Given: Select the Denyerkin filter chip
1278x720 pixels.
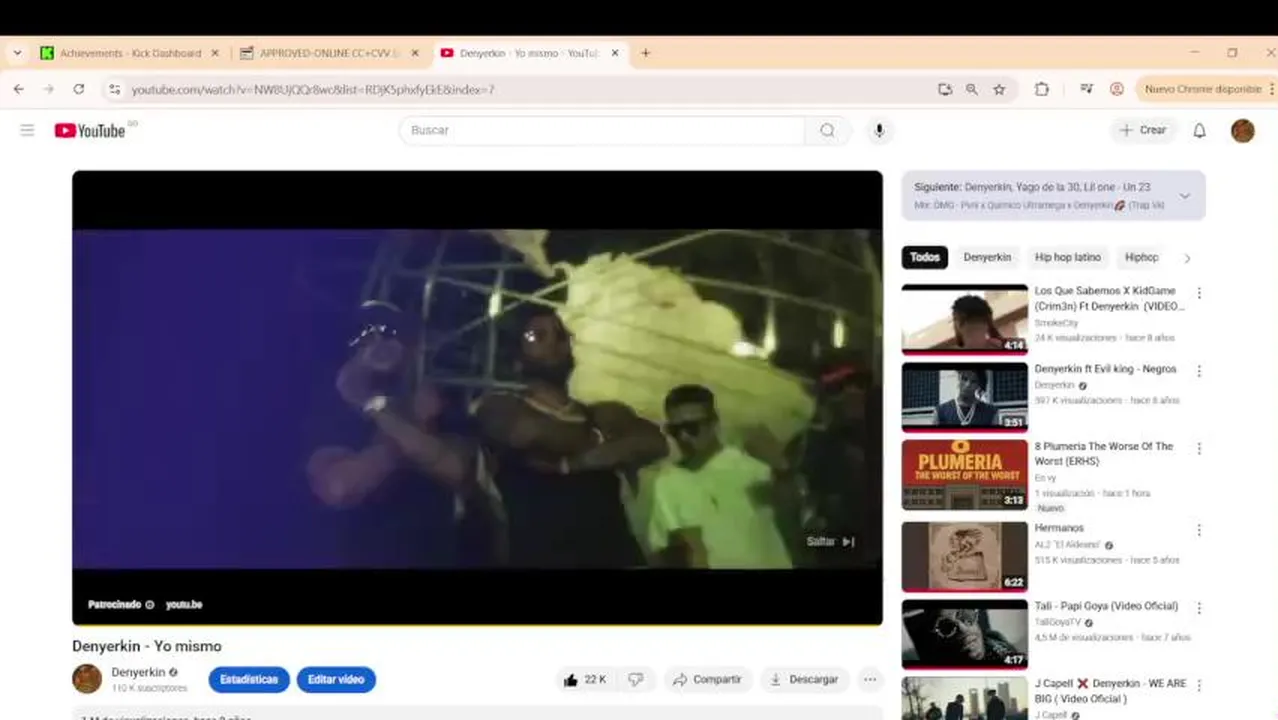Looking at the screenshot, I should [987, 257].
